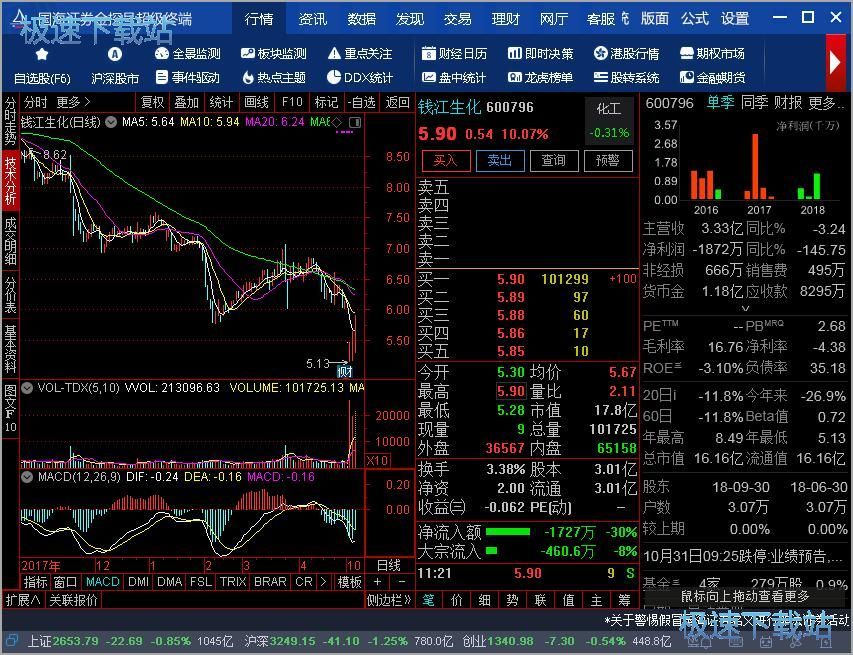853x655 pixels.
Task: Open the 模板 template dropdown
Action: 350,582
